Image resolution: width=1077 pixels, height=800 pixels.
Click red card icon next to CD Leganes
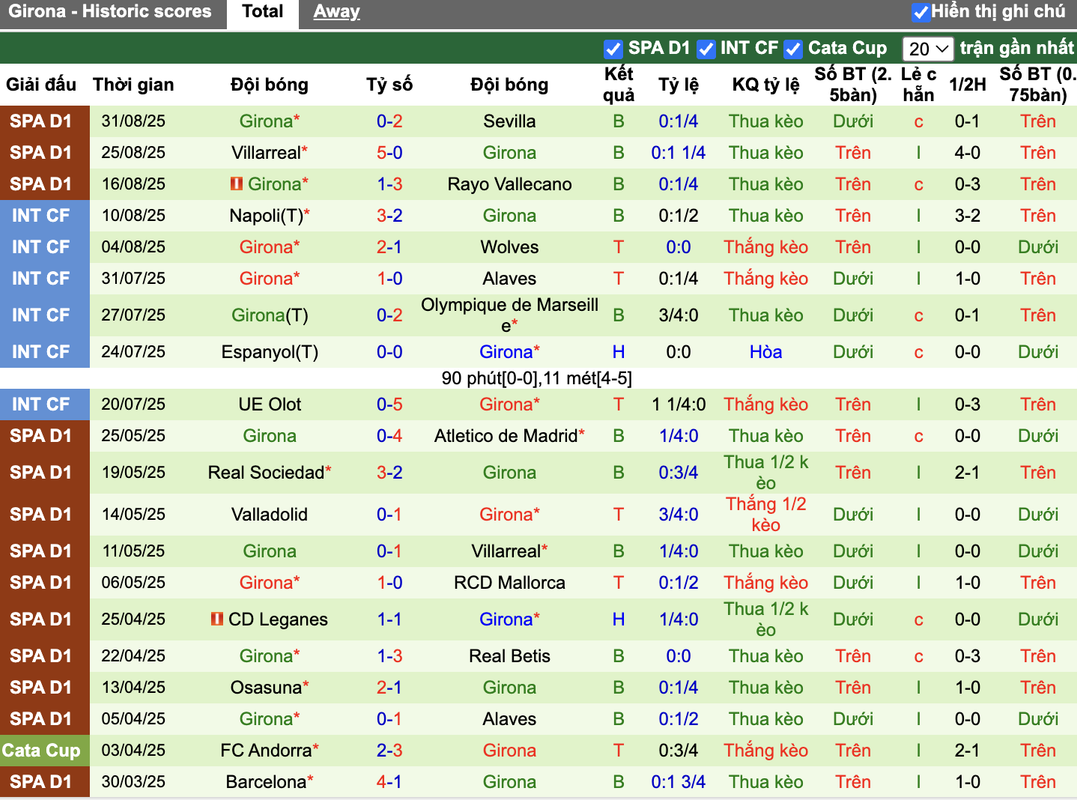point(217,619)
